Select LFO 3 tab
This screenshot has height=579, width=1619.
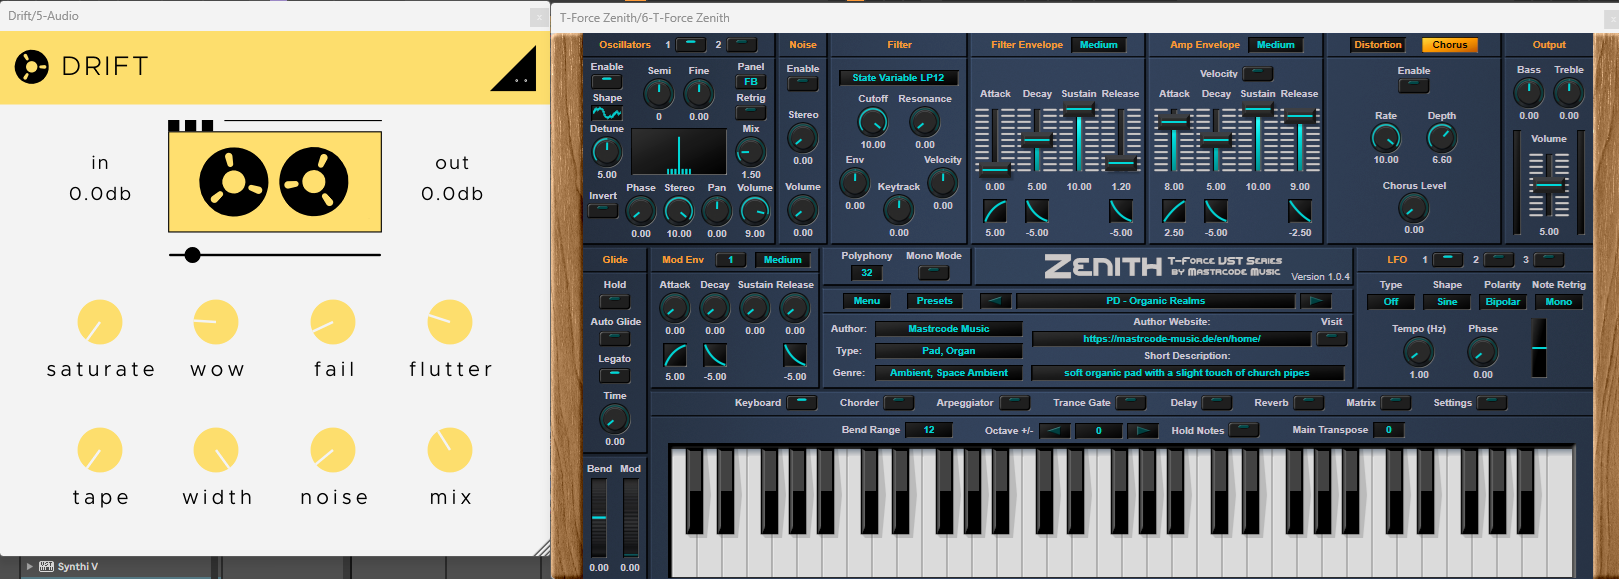[1548, 260]
